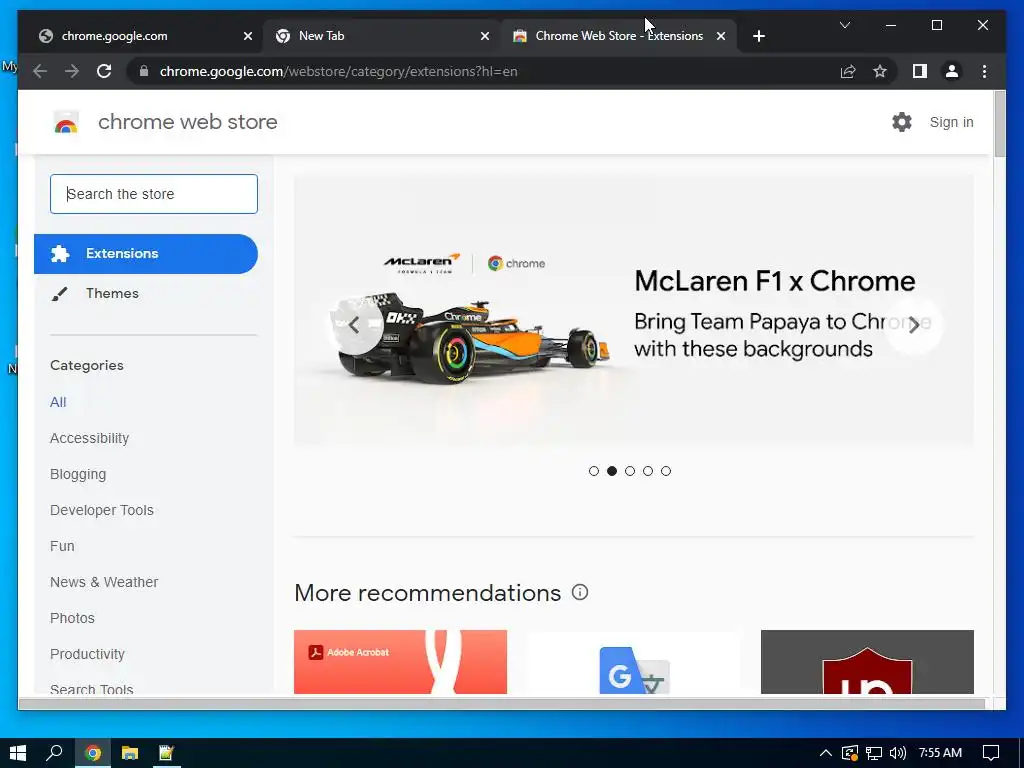Click the More recommendations info icon
Viewport: 1024px width, 768px height.
(x=580, y=592)
